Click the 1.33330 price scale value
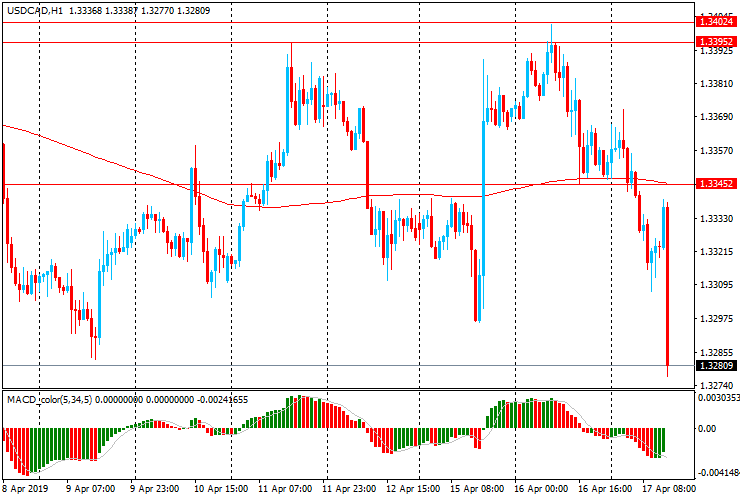 coord(716,219)
